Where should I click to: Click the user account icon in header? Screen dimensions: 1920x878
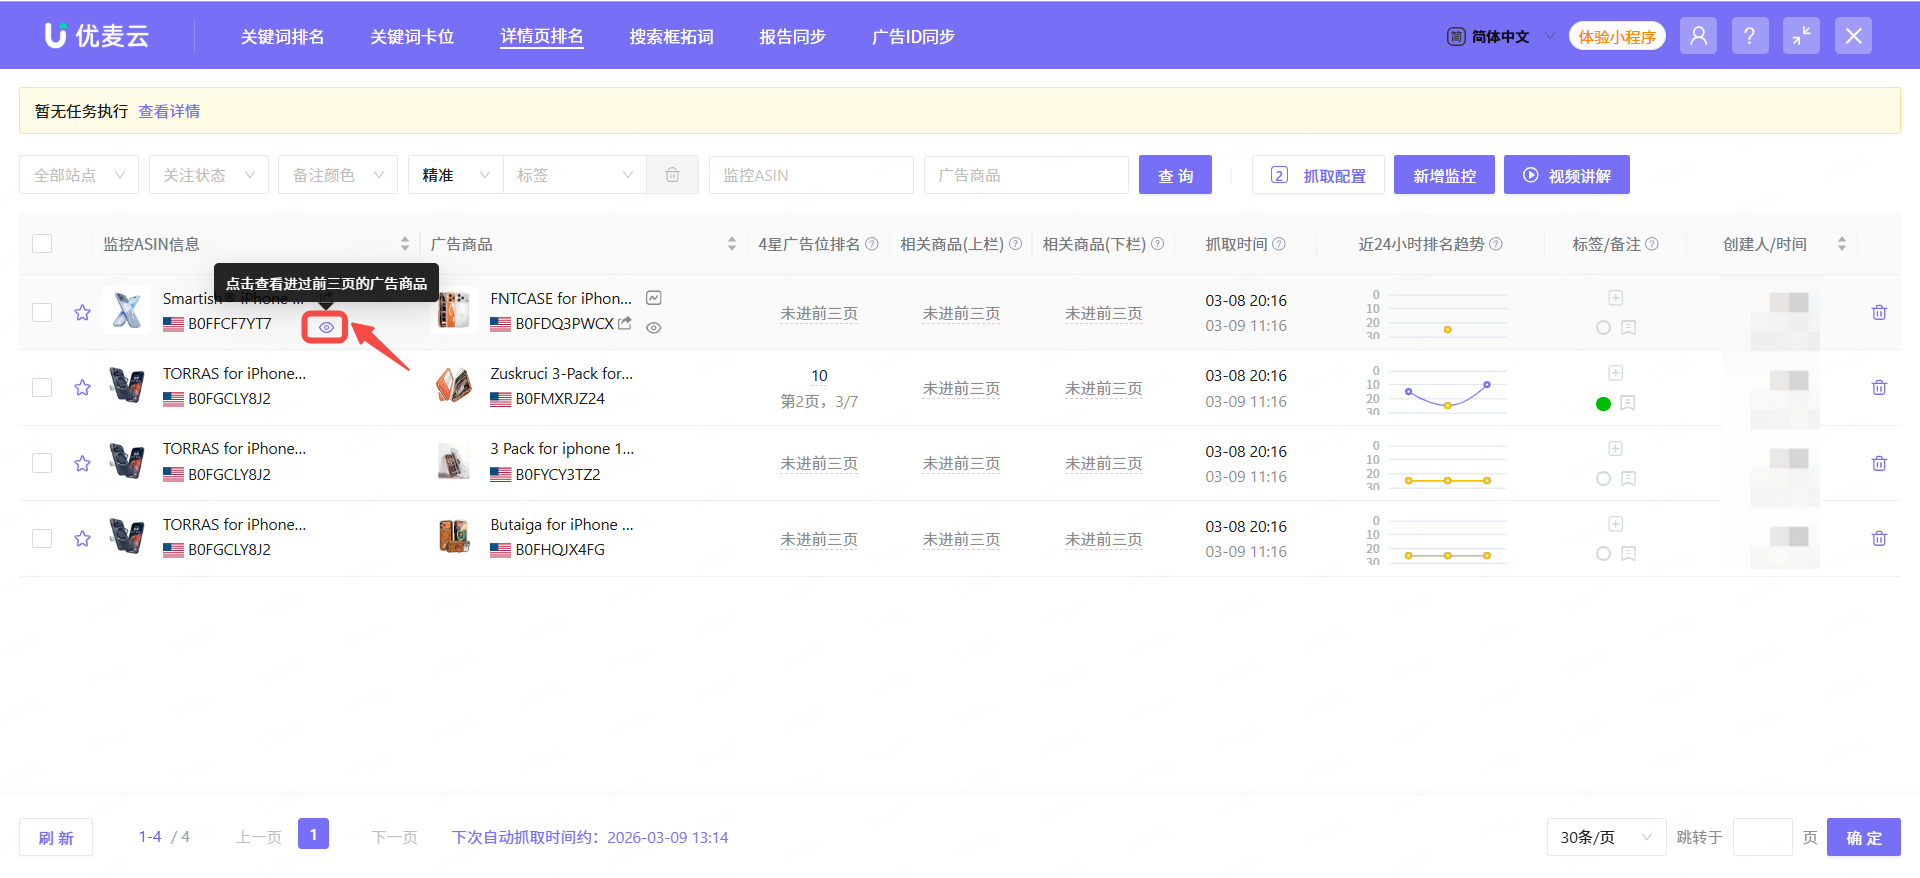pos(1698,37)
